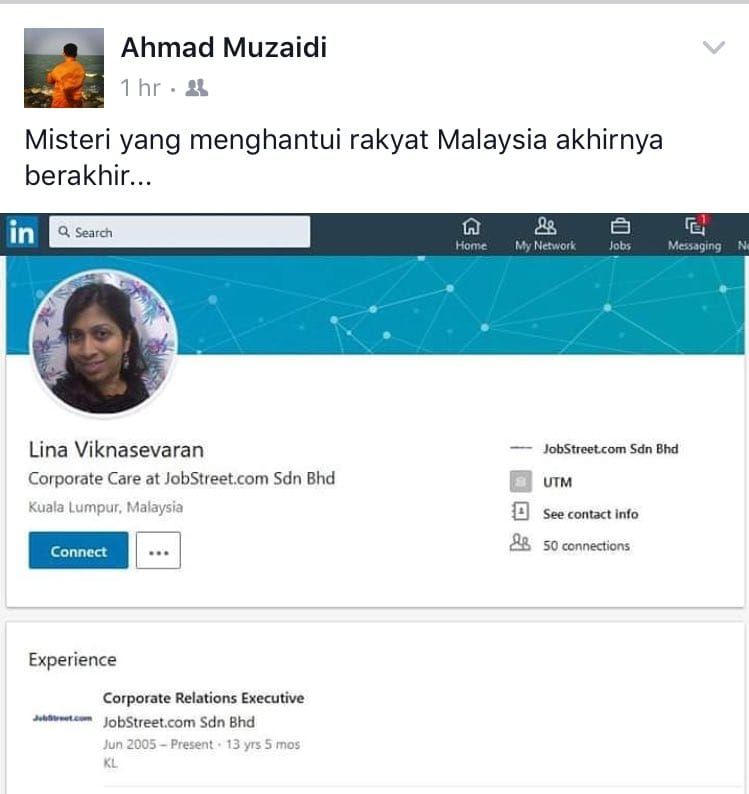Click the friends audience icon beside 1 hr

click(x=196, y=88)
